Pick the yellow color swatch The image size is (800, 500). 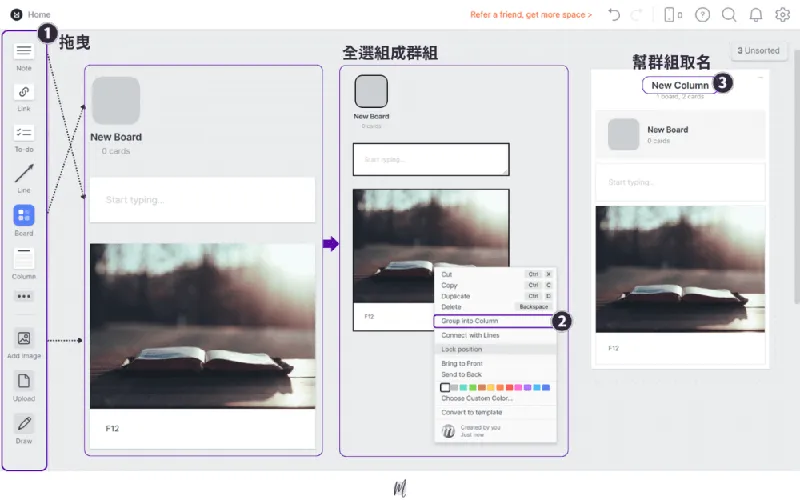(491, 387)
